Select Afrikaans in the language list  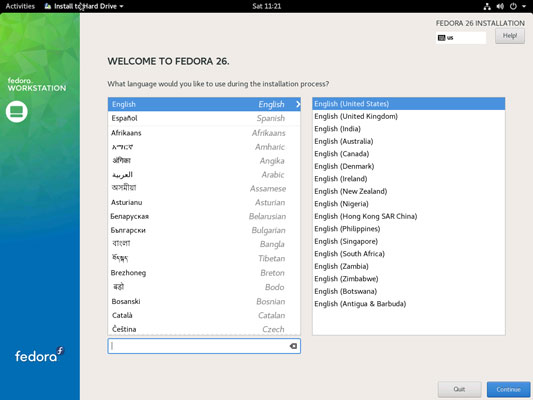[204, 133]
